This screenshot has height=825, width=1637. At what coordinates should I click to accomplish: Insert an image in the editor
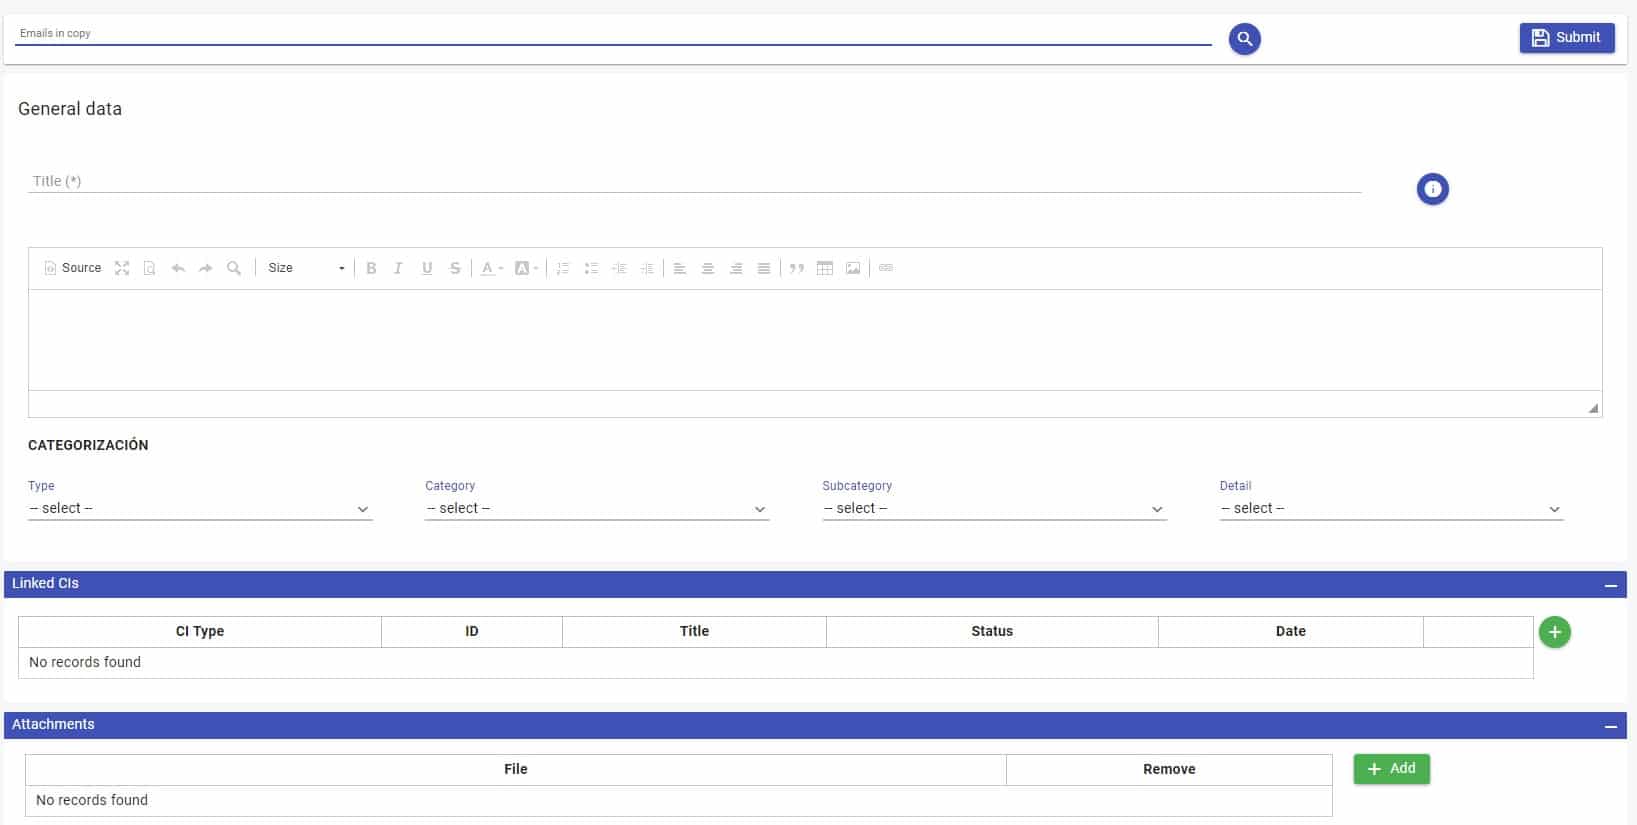pos(853,268)
